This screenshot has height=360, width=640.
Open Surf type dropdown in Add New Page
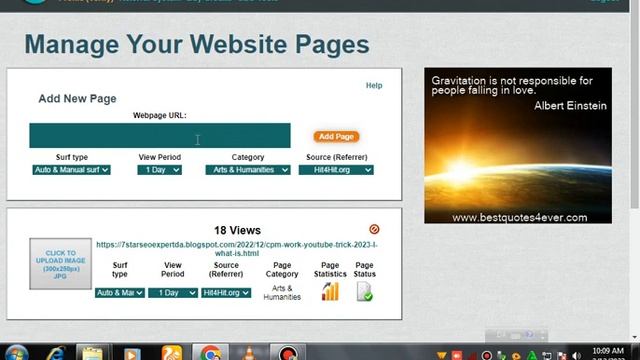click(x=71, y=170)
